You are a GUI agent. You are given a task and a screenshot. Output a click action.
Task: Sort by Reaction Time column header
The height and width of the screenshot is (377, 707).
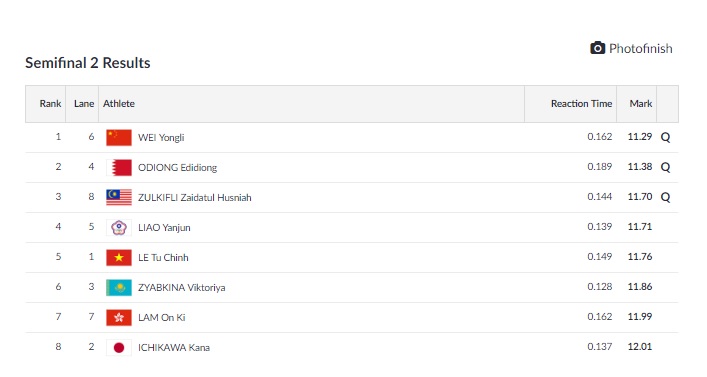point(581,103)
